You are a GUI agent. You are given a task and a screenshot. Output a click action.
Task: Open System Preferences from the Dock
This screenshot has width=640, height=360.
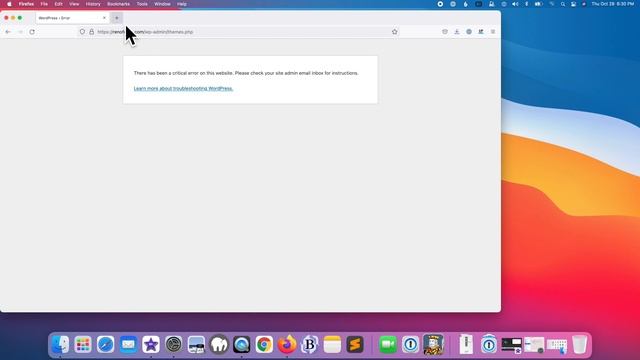click(x=173, y=344)
